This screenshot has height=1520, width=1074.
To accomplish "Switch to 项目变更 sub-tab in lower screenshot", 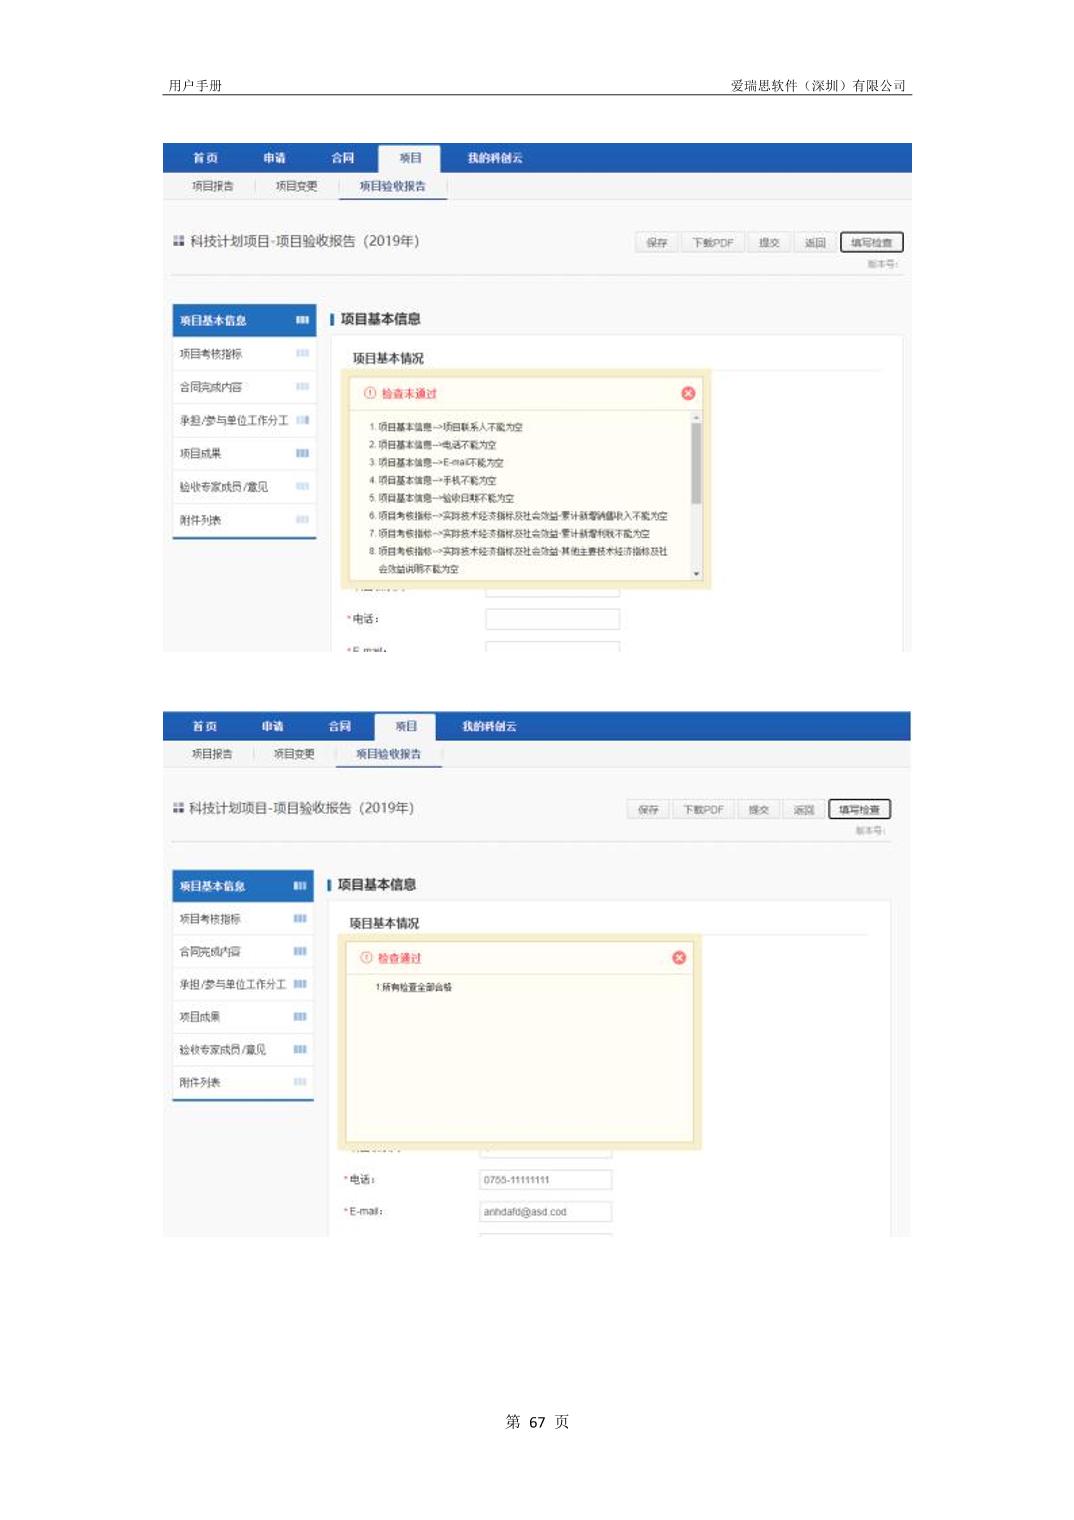I will pos(294,754).
